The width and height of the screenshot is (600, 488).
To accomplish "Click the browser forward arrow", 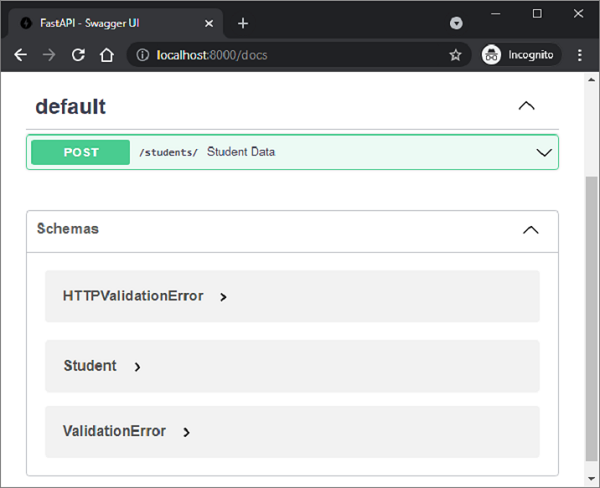I will coord(49,55).
